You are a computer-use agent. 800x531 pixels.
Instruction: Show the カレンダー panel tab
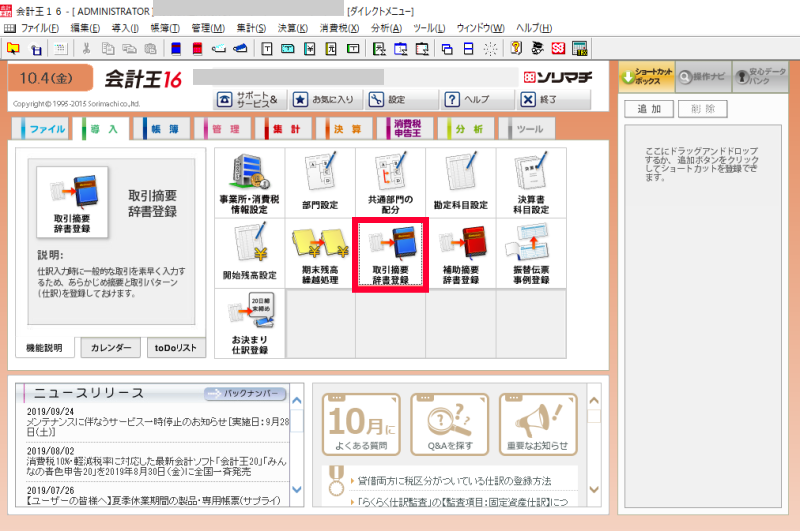click(x=110, y=348)
